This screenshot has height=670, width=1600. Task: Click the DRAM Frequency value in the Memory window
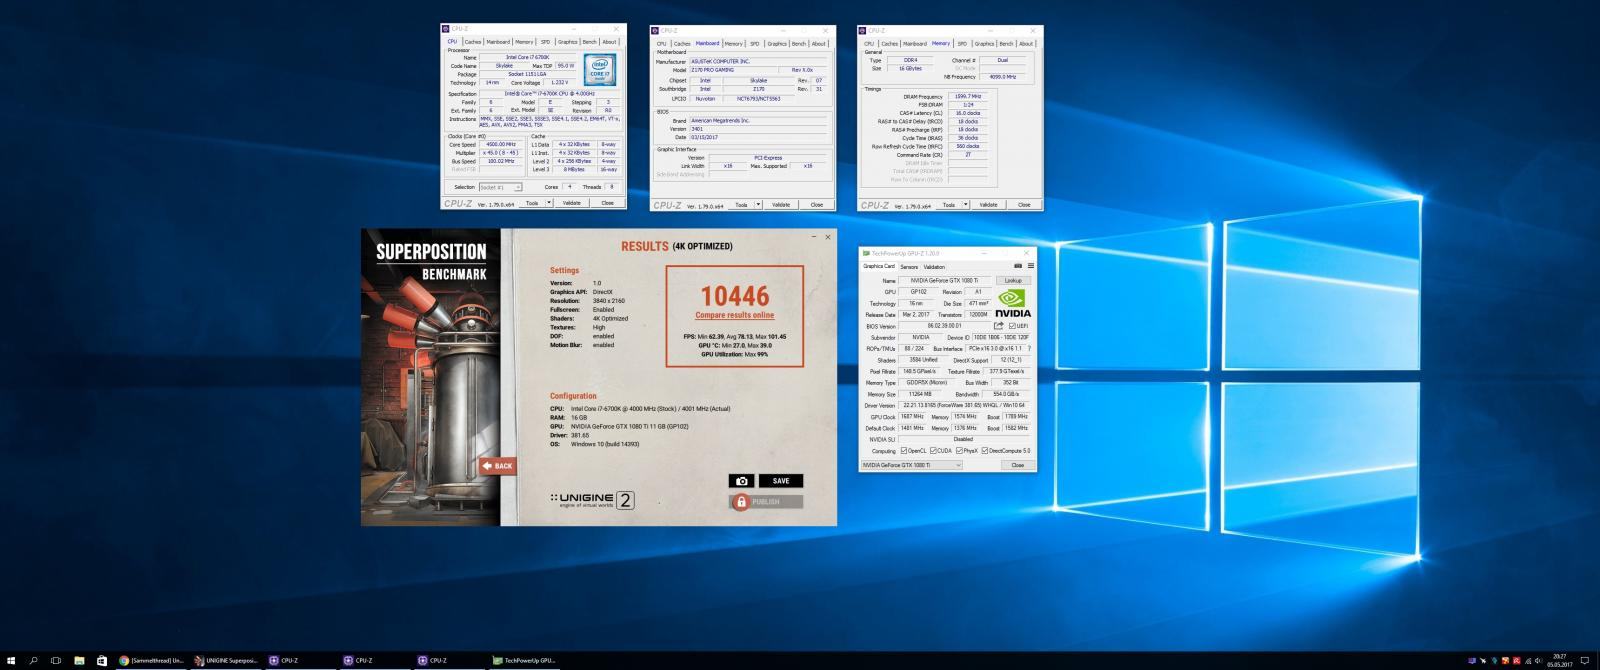(x=969, y=97)
